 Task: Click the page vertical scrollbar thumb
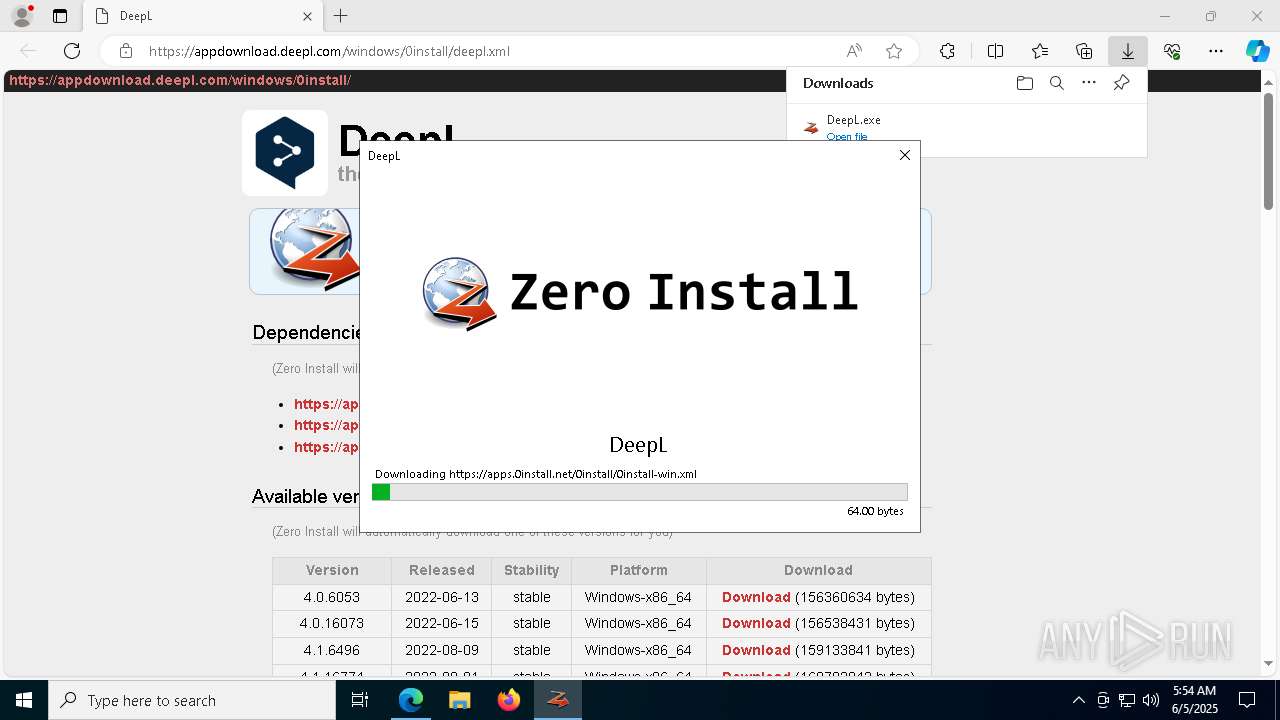pos(1268,150)
